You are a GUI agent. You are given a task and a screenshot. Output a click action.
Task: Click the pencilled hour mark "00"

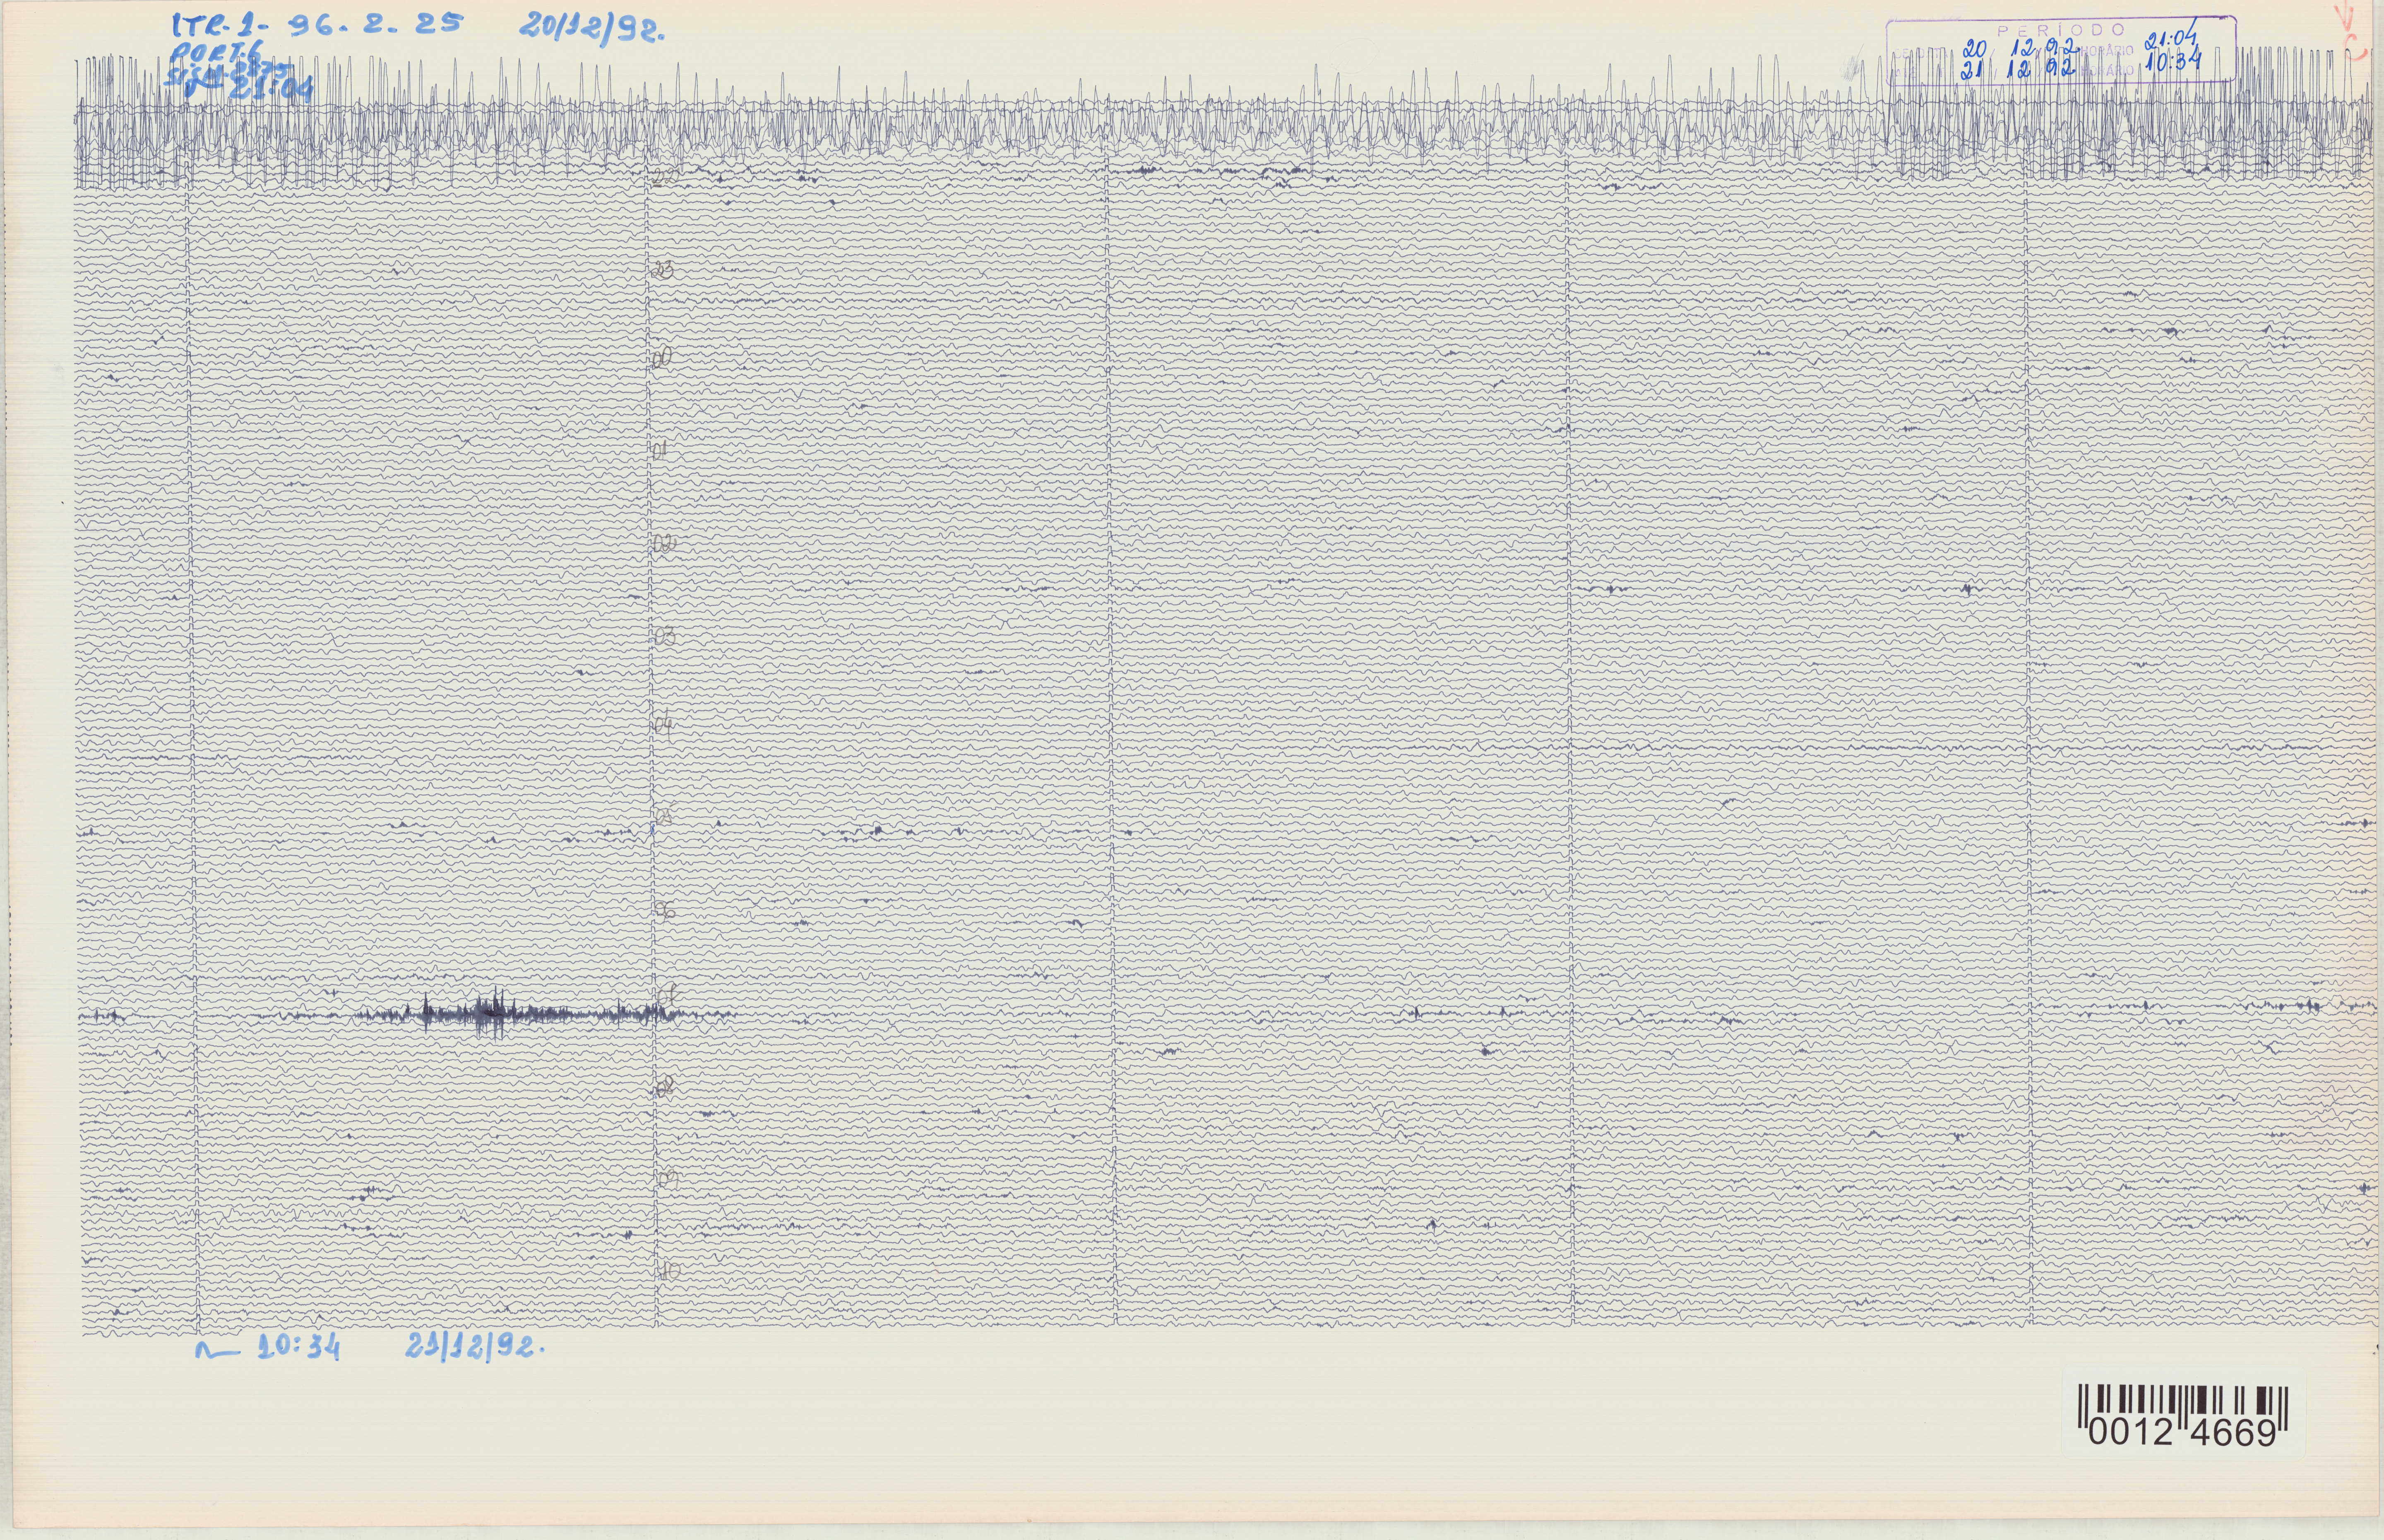point(662,358)
